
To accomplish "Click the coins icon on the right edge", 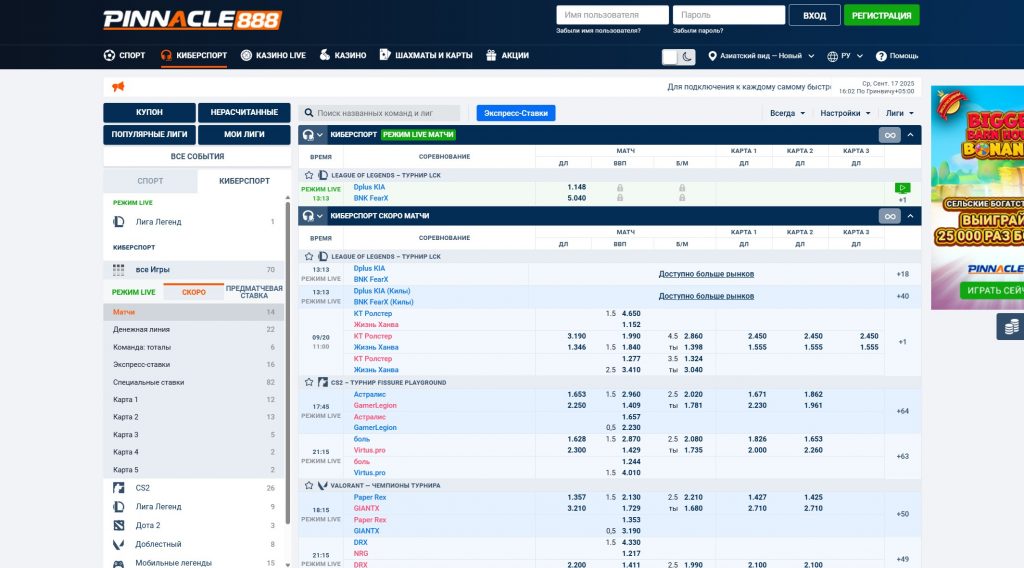I will pos(1012,327).
